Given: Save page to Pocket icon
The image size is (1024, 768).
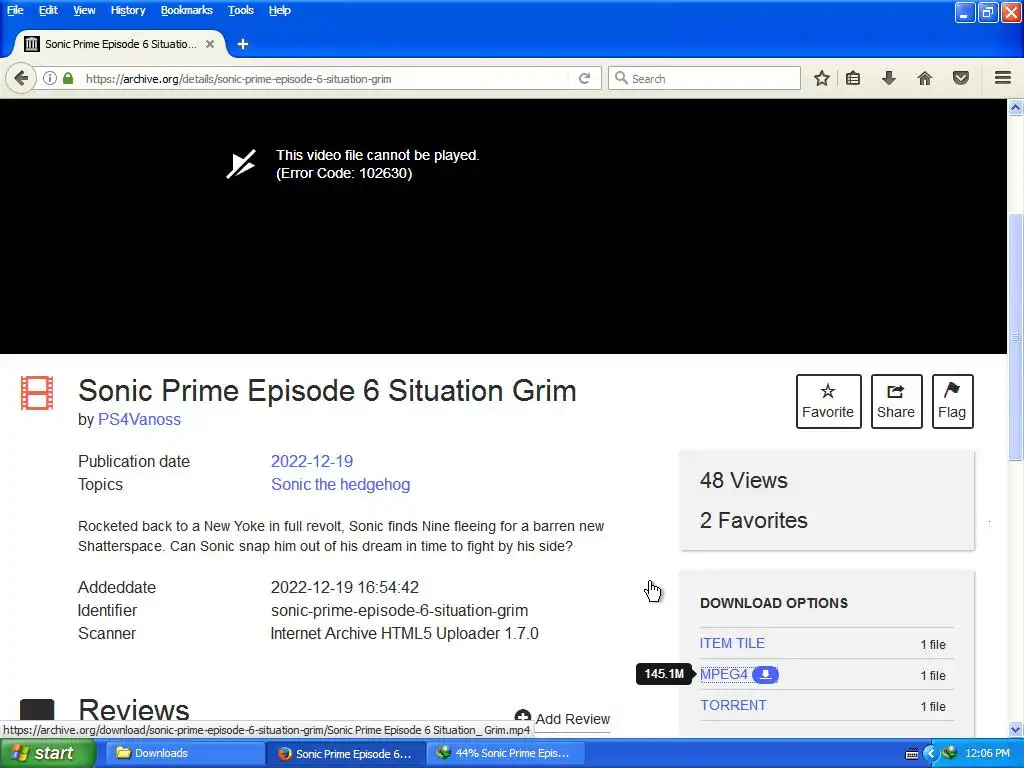Looking at the screenshot, I should click(x=961, y=78).
